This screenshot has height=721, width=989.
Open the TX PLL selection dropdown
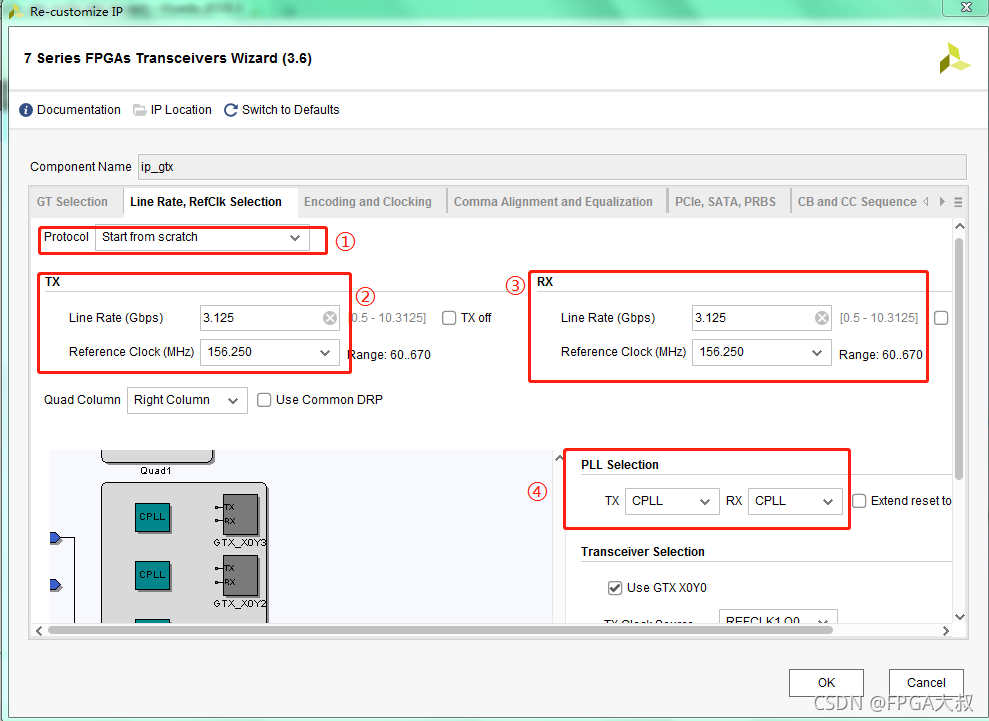click(672, 501)
